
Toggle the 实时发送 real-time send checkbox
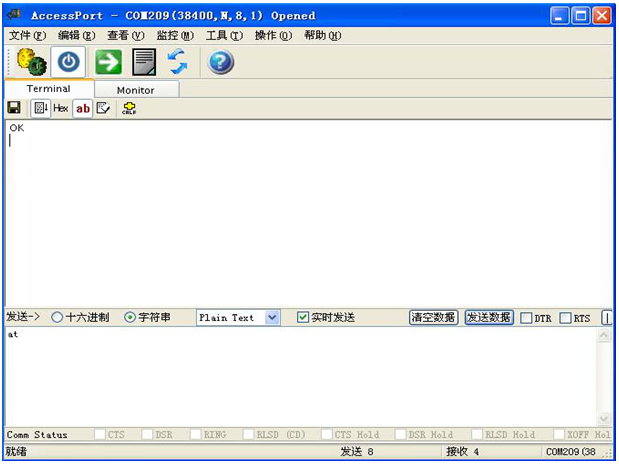(303, 317)
